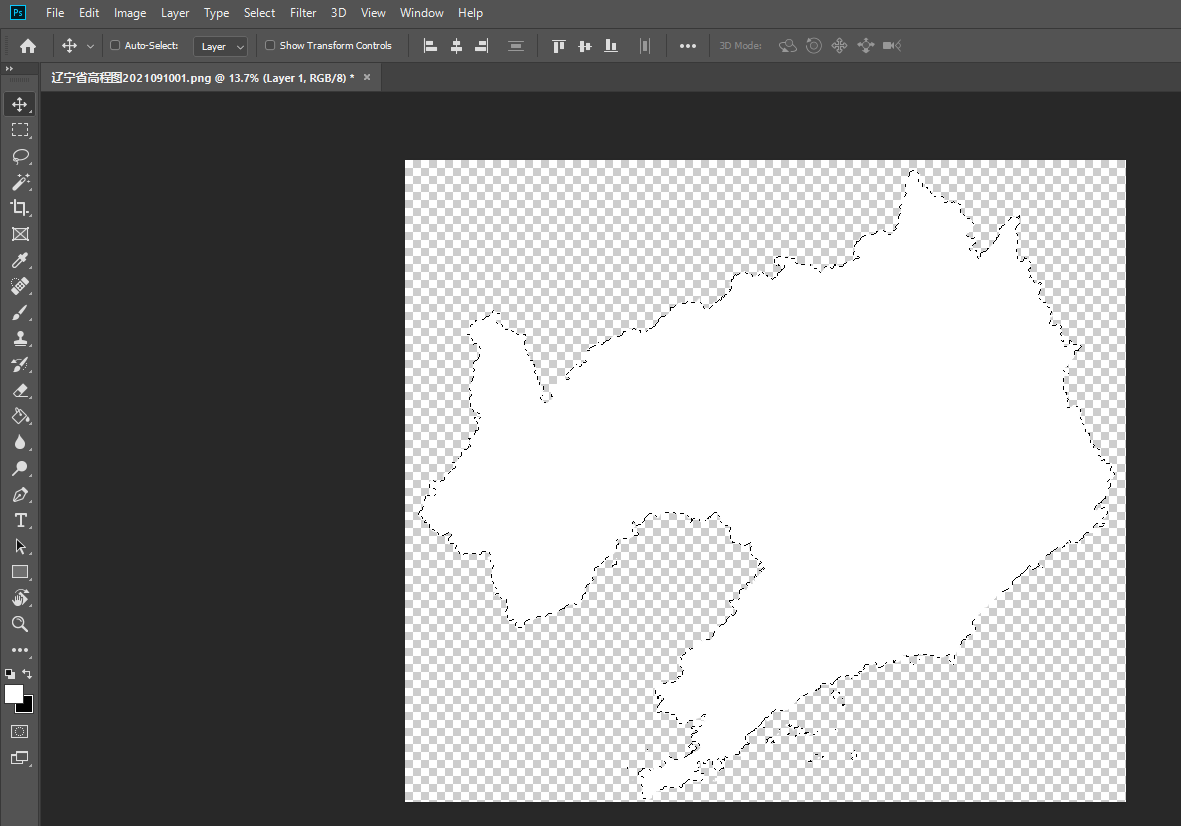The width and height of the screenshot is (1181, 826).
Task: Open the View menu
Action: 373,13
